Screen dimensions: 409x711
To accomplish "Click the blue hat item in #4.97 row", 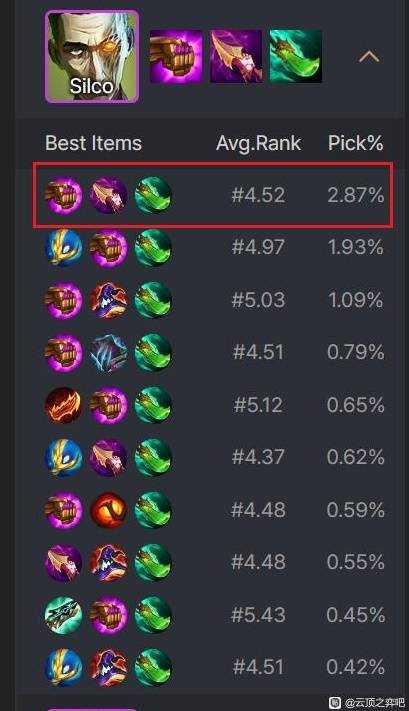I will point(64,248).
